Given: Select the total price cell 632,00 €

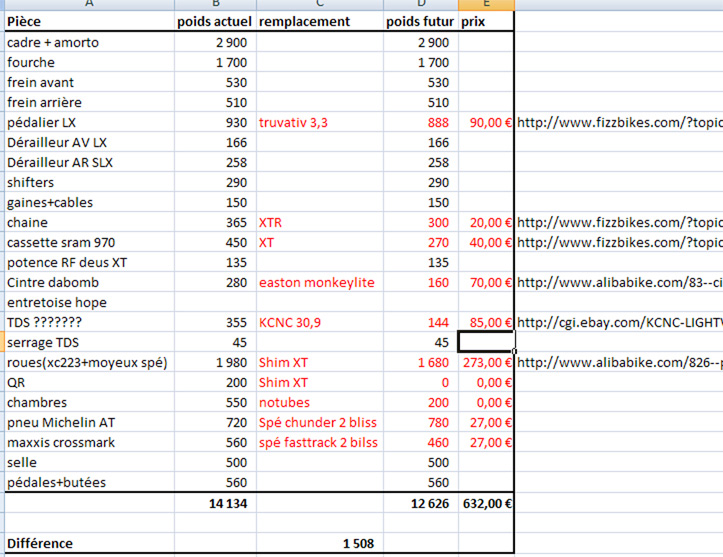Looking at the screenshot, I should tap(486, 504).
